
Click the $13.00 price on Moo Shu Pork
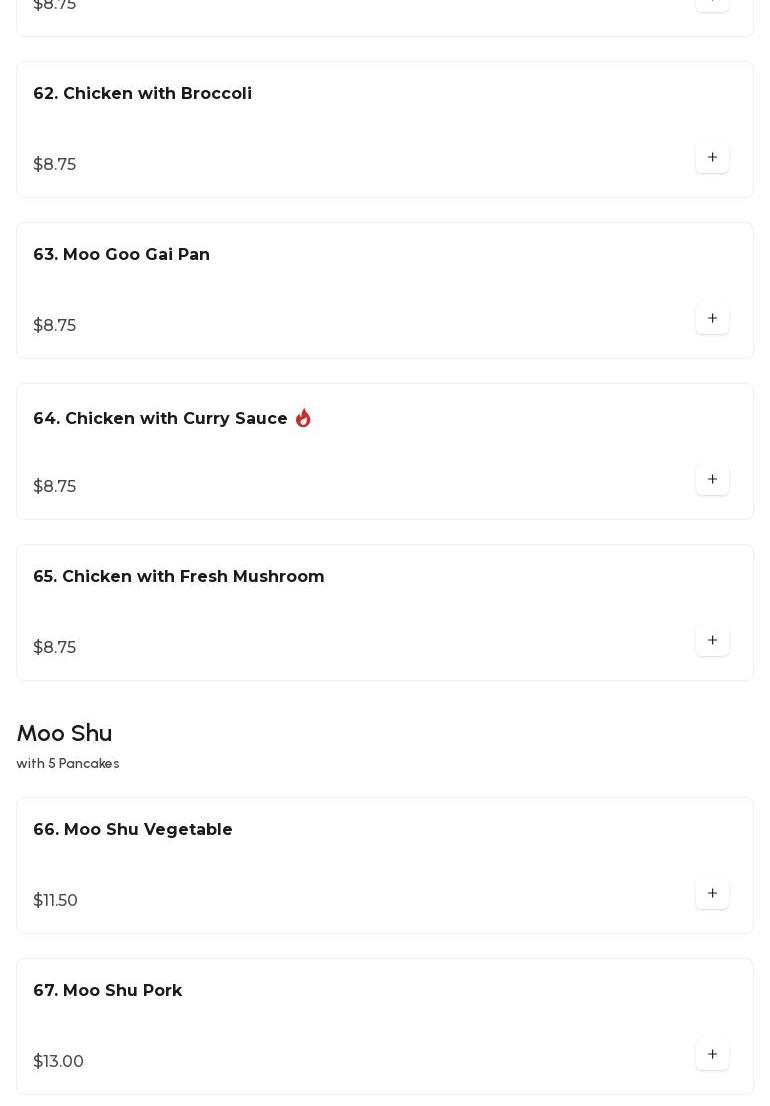click(x=58, y=1061)
